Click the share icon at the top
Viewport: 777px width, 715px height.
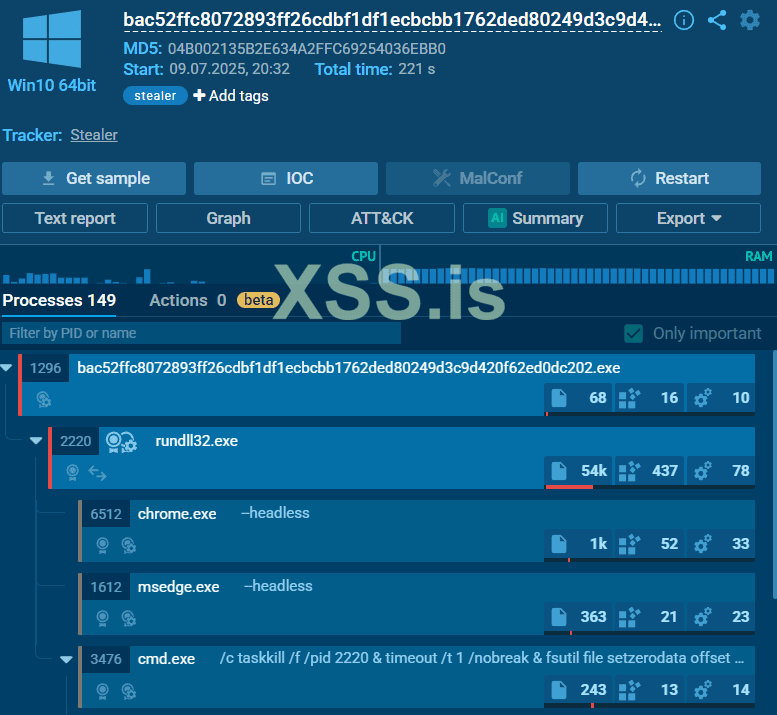point(717,20)
